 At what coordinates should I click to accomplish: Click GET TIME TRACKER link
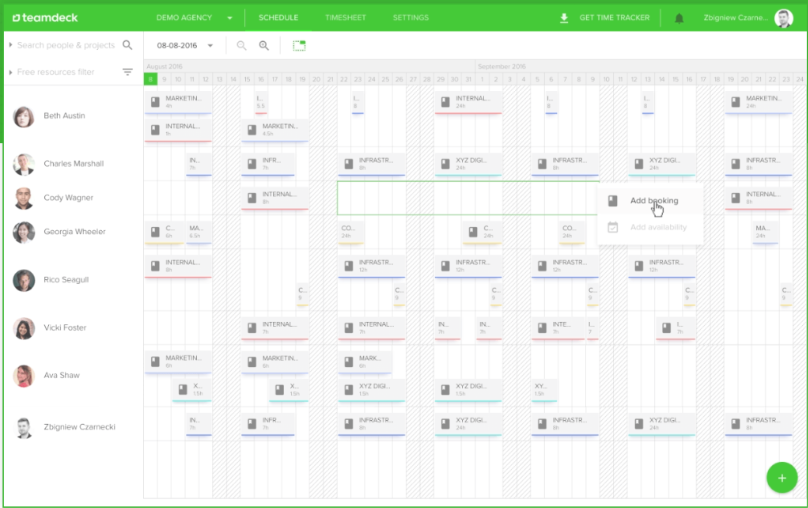tap(614, 18)
